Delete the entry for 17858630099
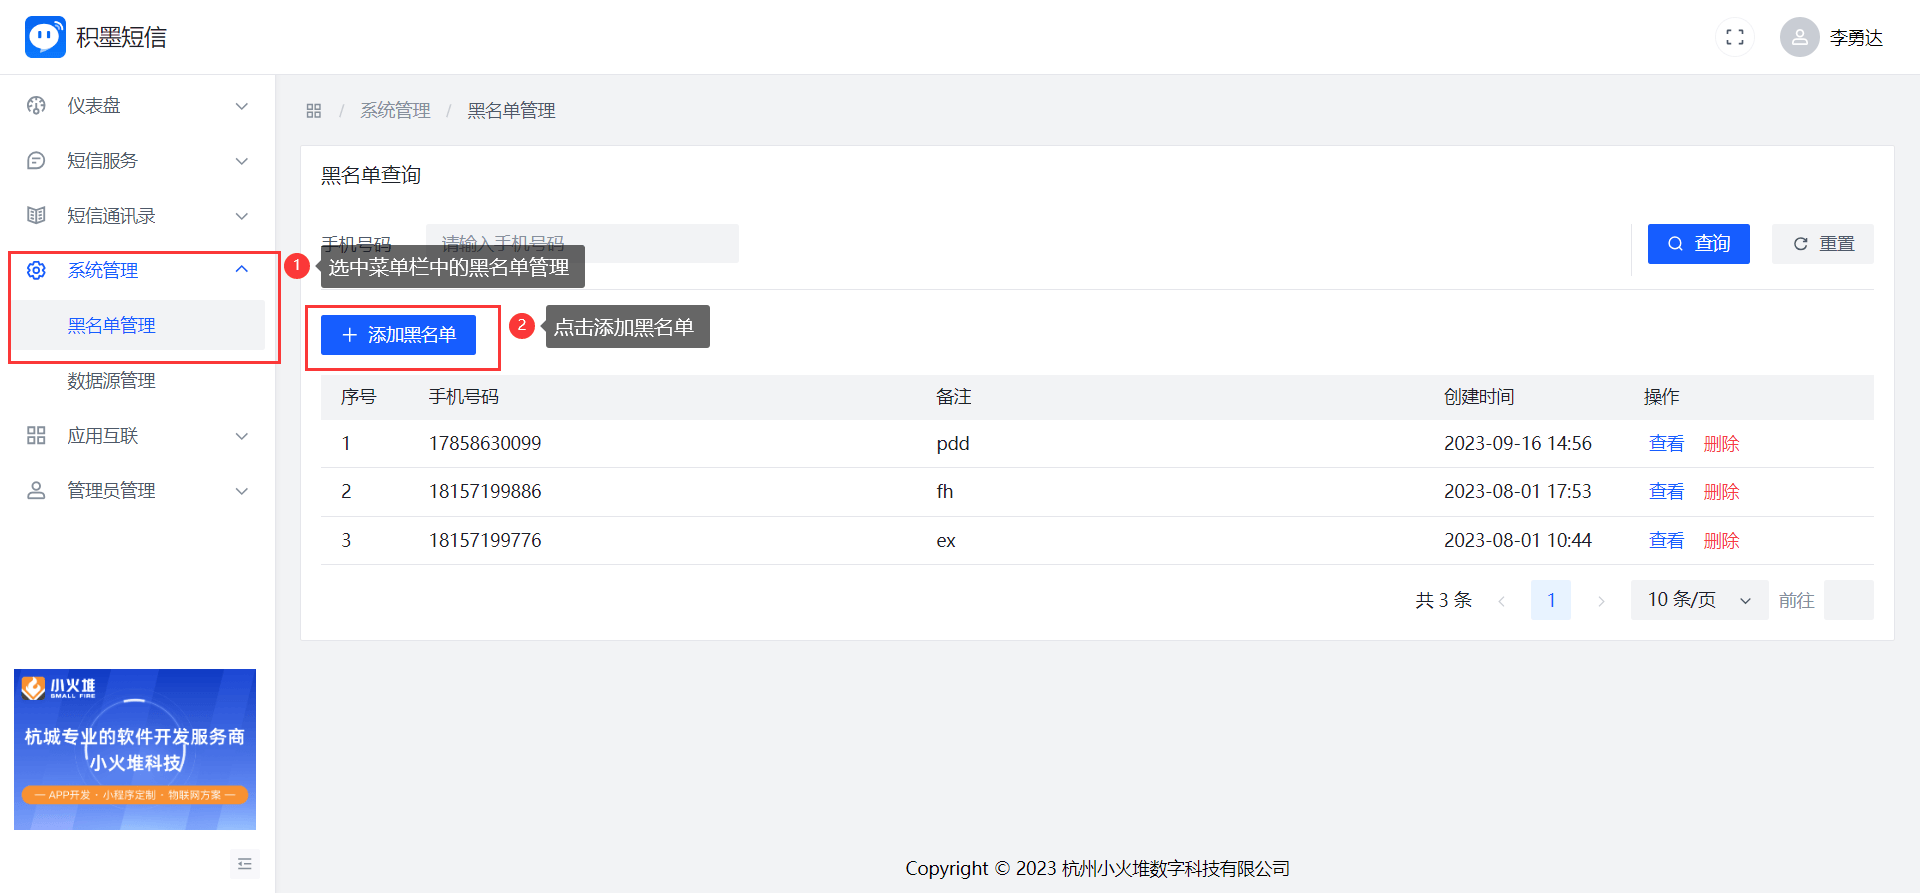The image size is (1920, 893). [x=1721, y=444]
